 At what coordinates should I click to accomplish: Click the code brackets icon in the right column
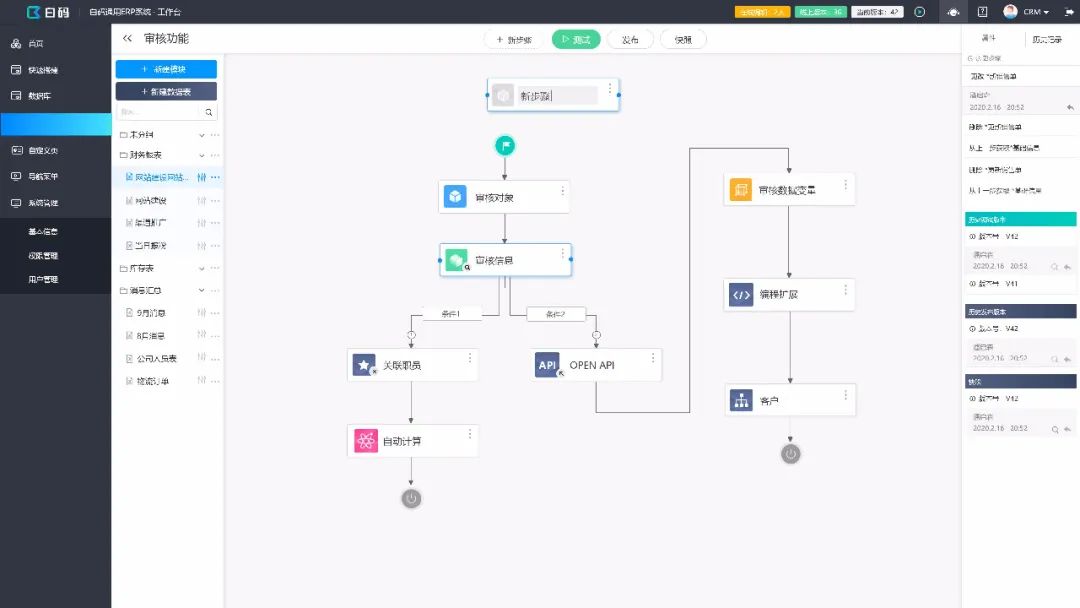click(741, 295)
